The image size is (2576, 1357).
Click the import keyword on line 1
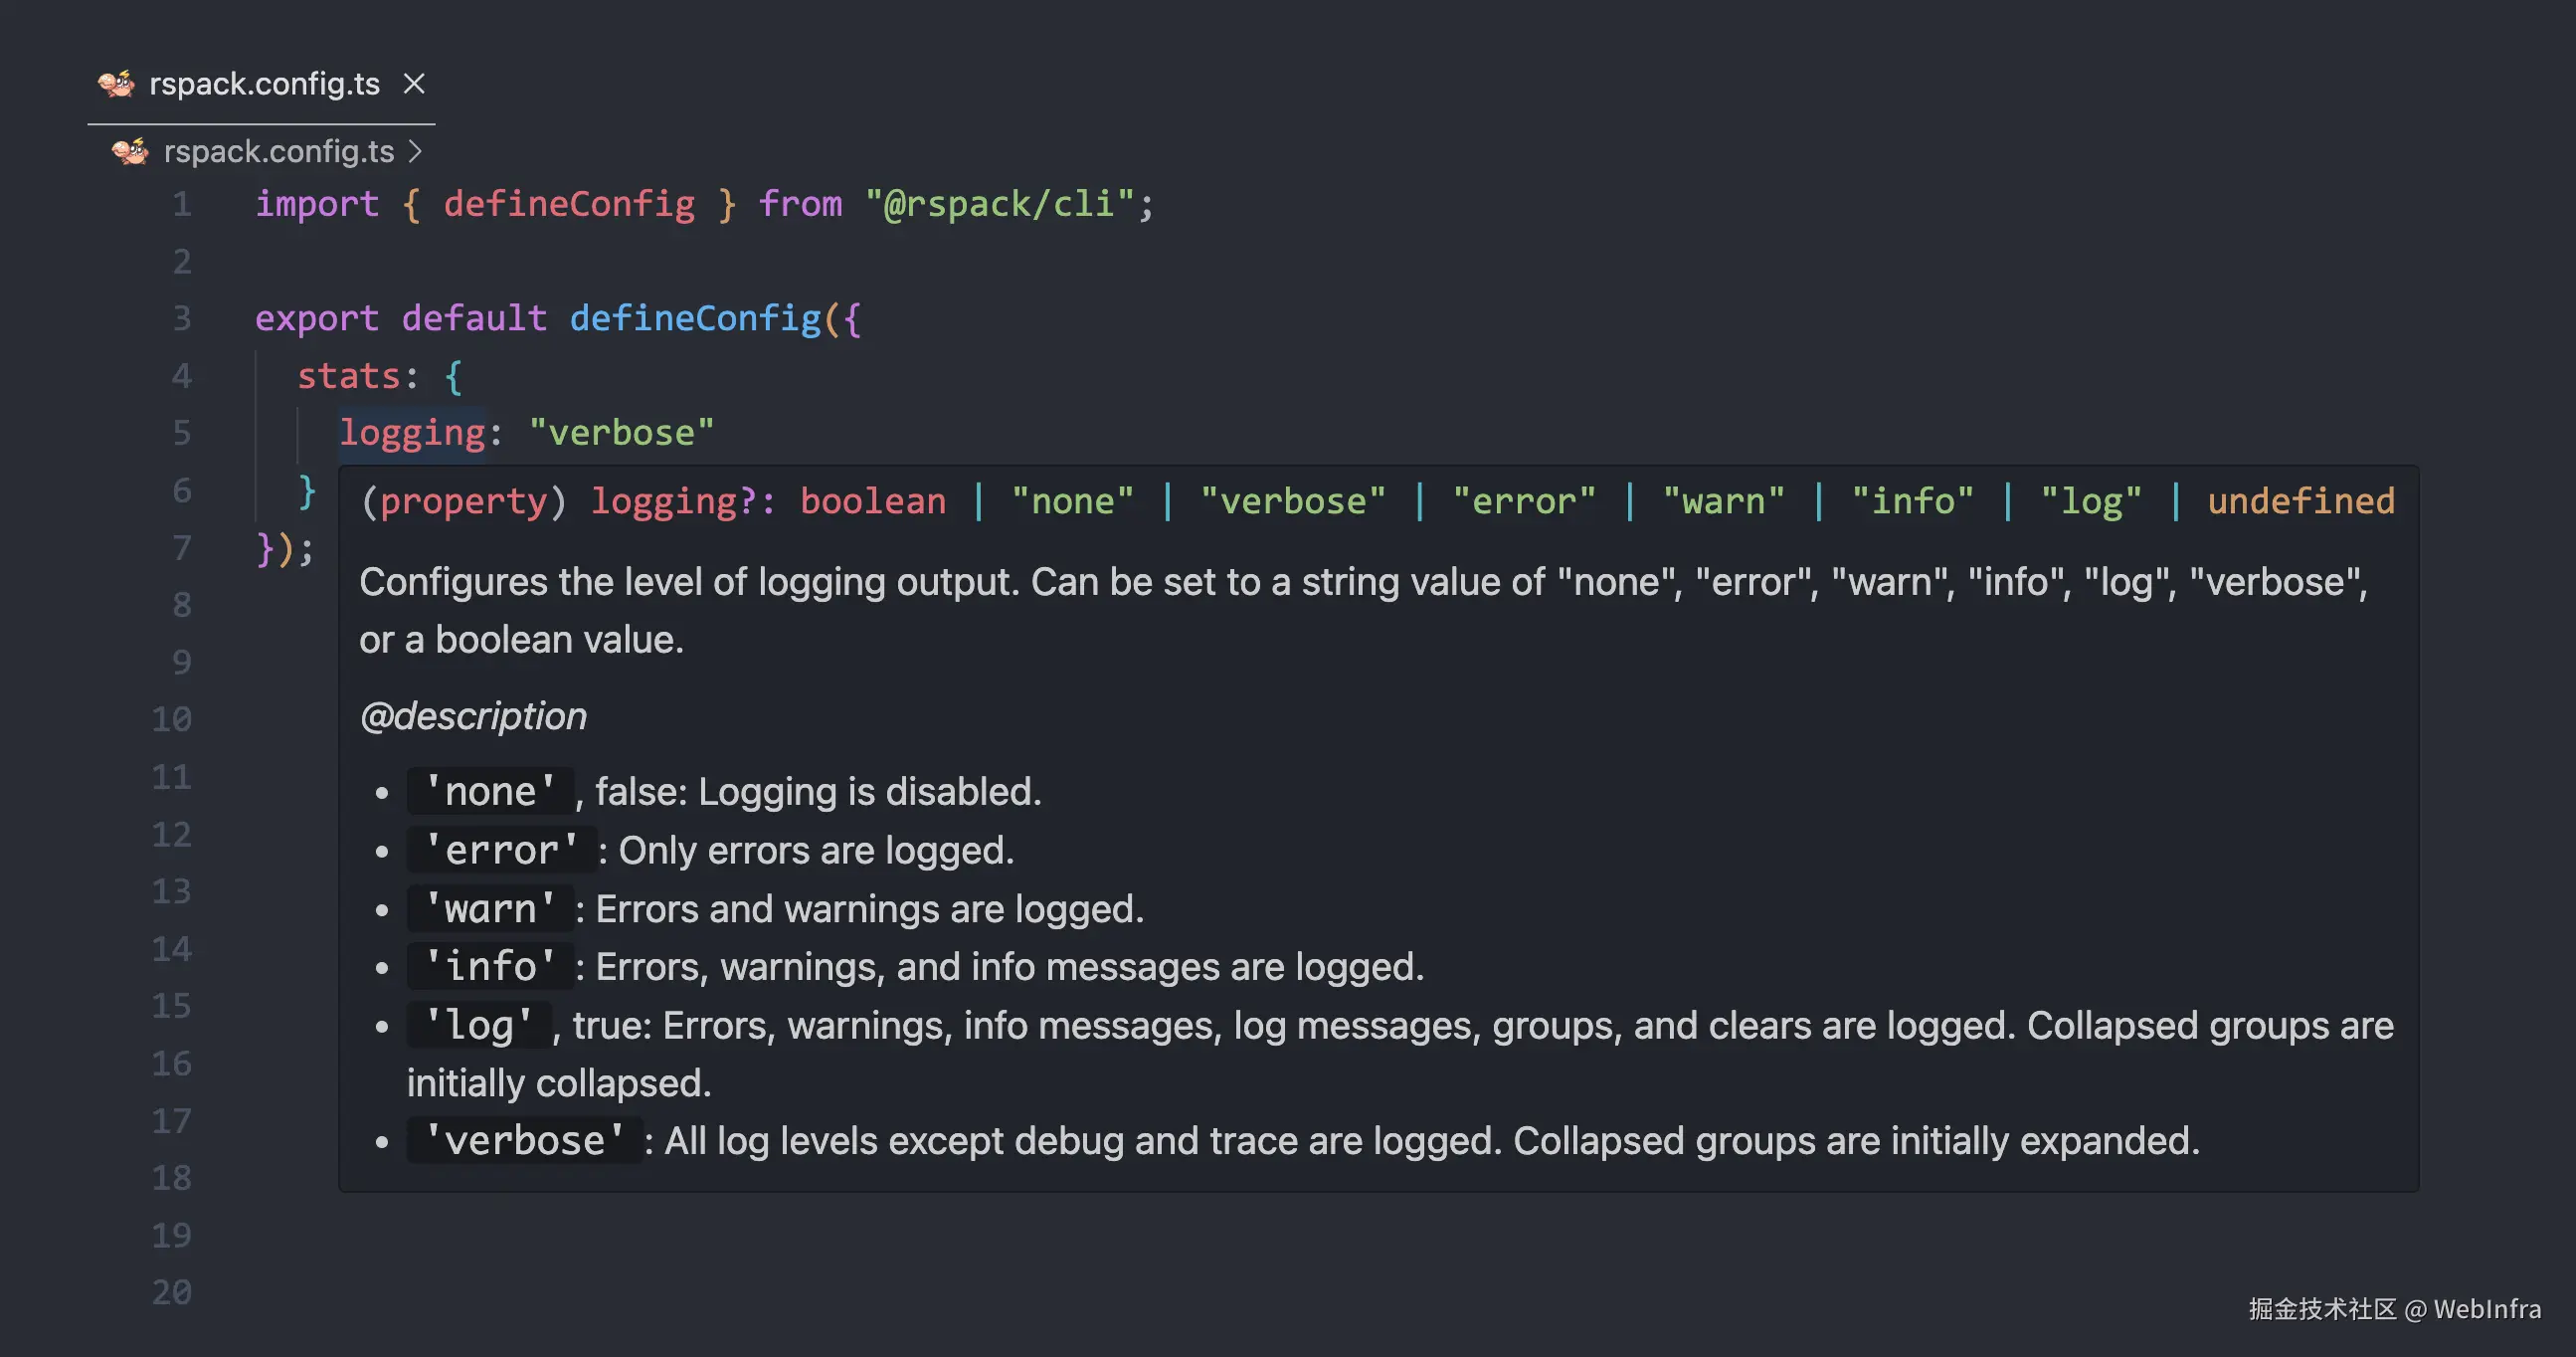[317, 204]
